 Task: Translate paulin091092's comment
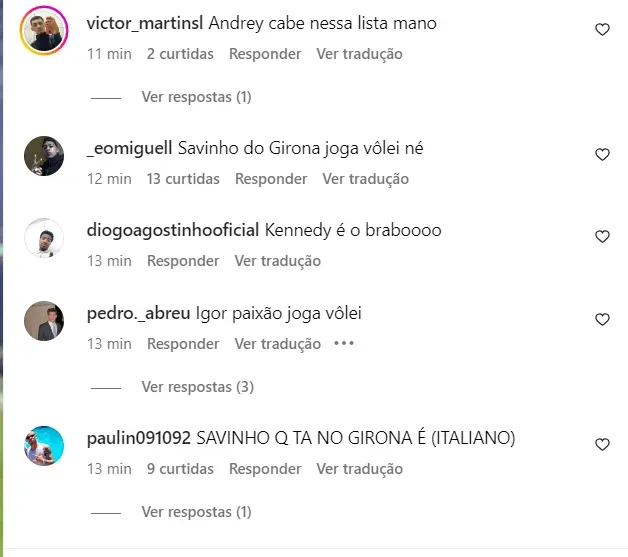[x=359, y=469]
